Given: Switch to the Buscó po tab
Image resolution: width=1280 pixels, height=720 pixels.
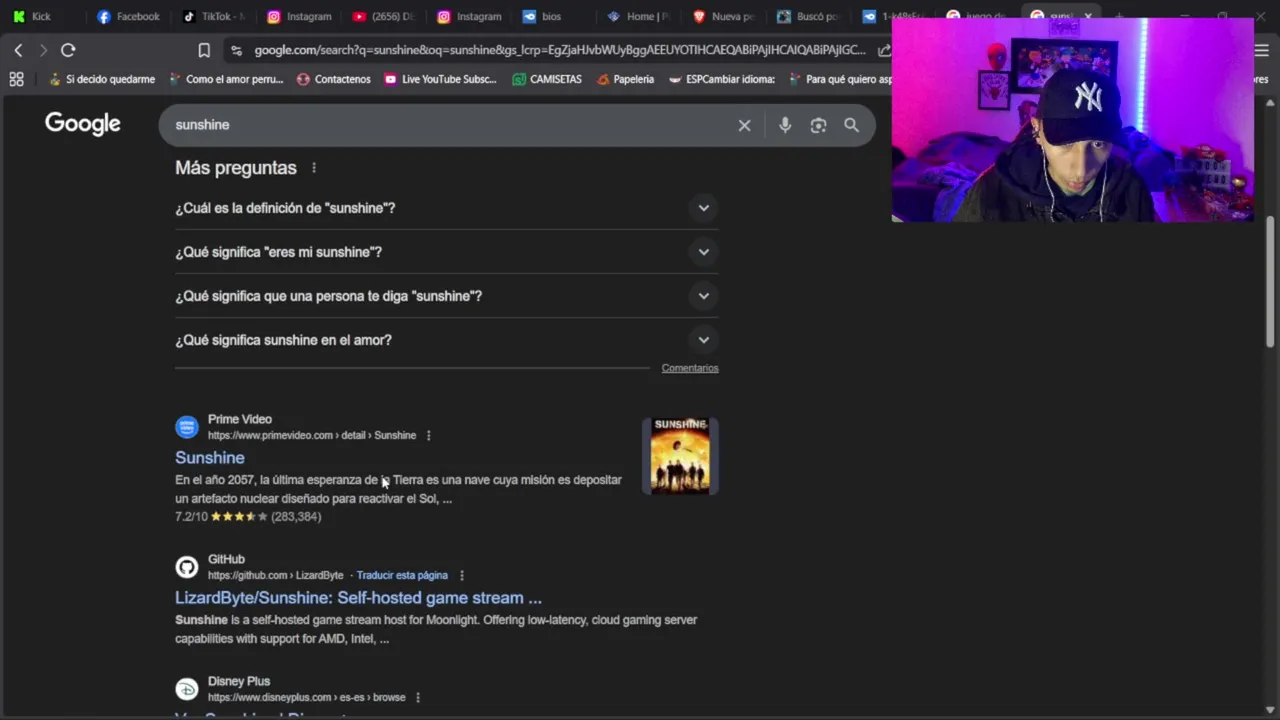Looking at the screenshot, I should coord(808,16).
